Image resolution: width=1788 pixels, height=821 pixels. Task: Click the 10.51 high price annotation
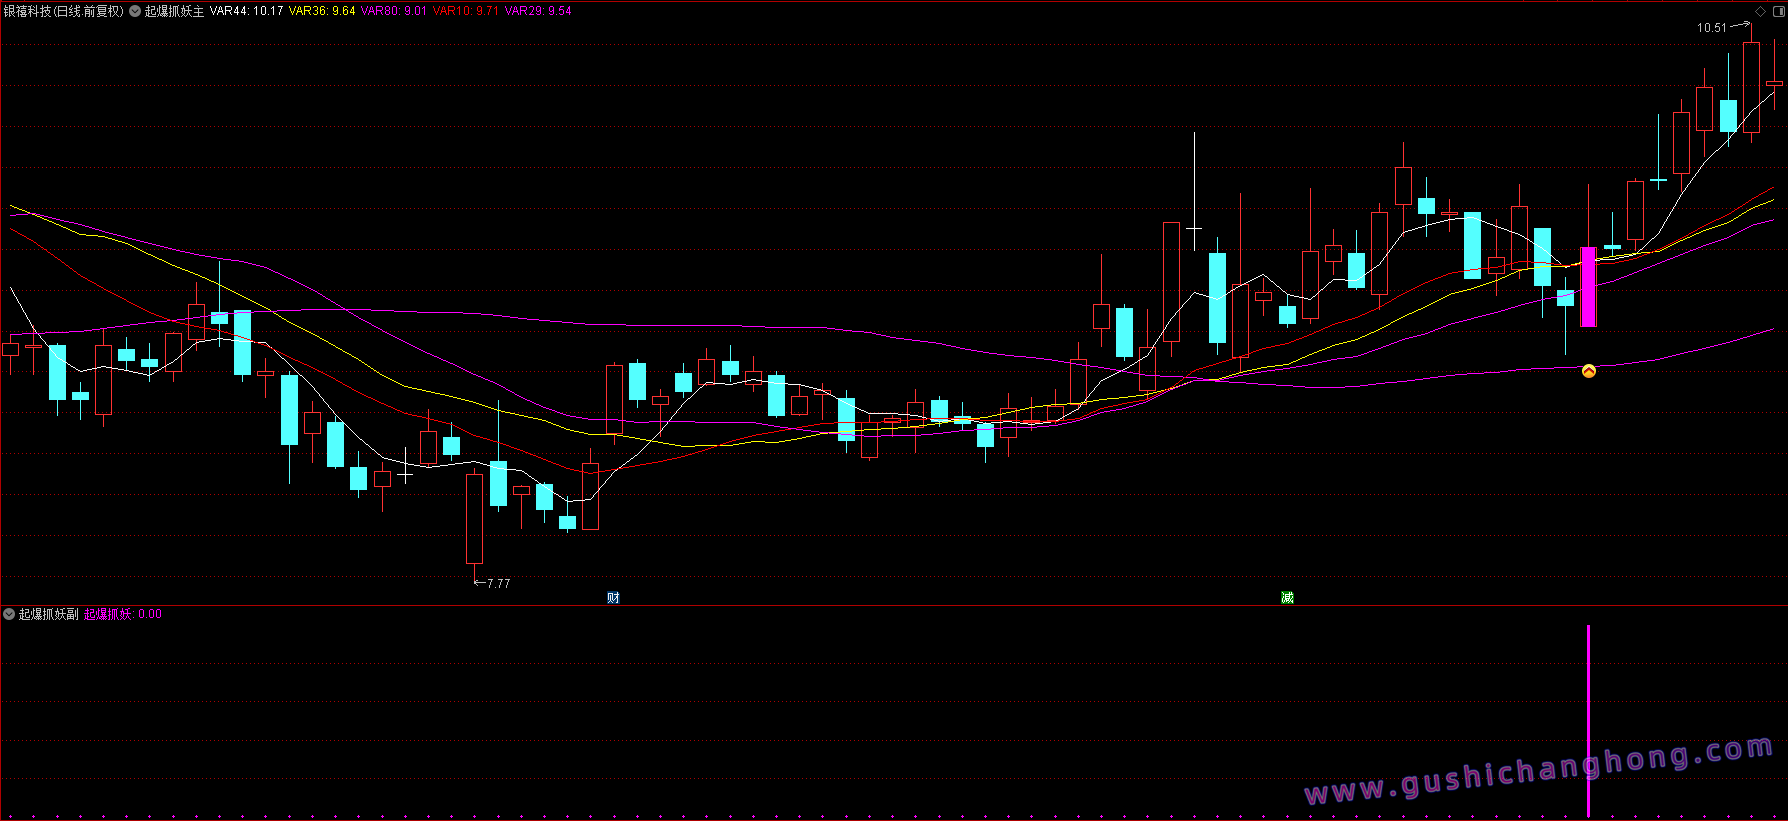[1711, 28]
